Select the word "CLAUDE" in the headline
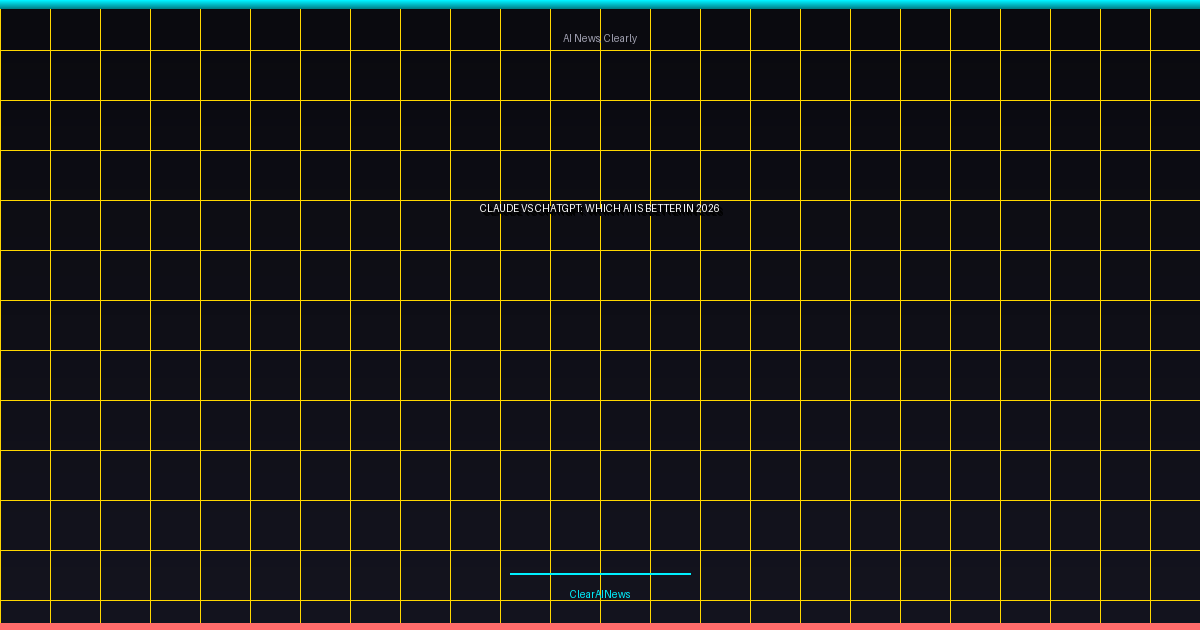The height and width of the screenshot is (630, 1200). [x=499, y=208]
